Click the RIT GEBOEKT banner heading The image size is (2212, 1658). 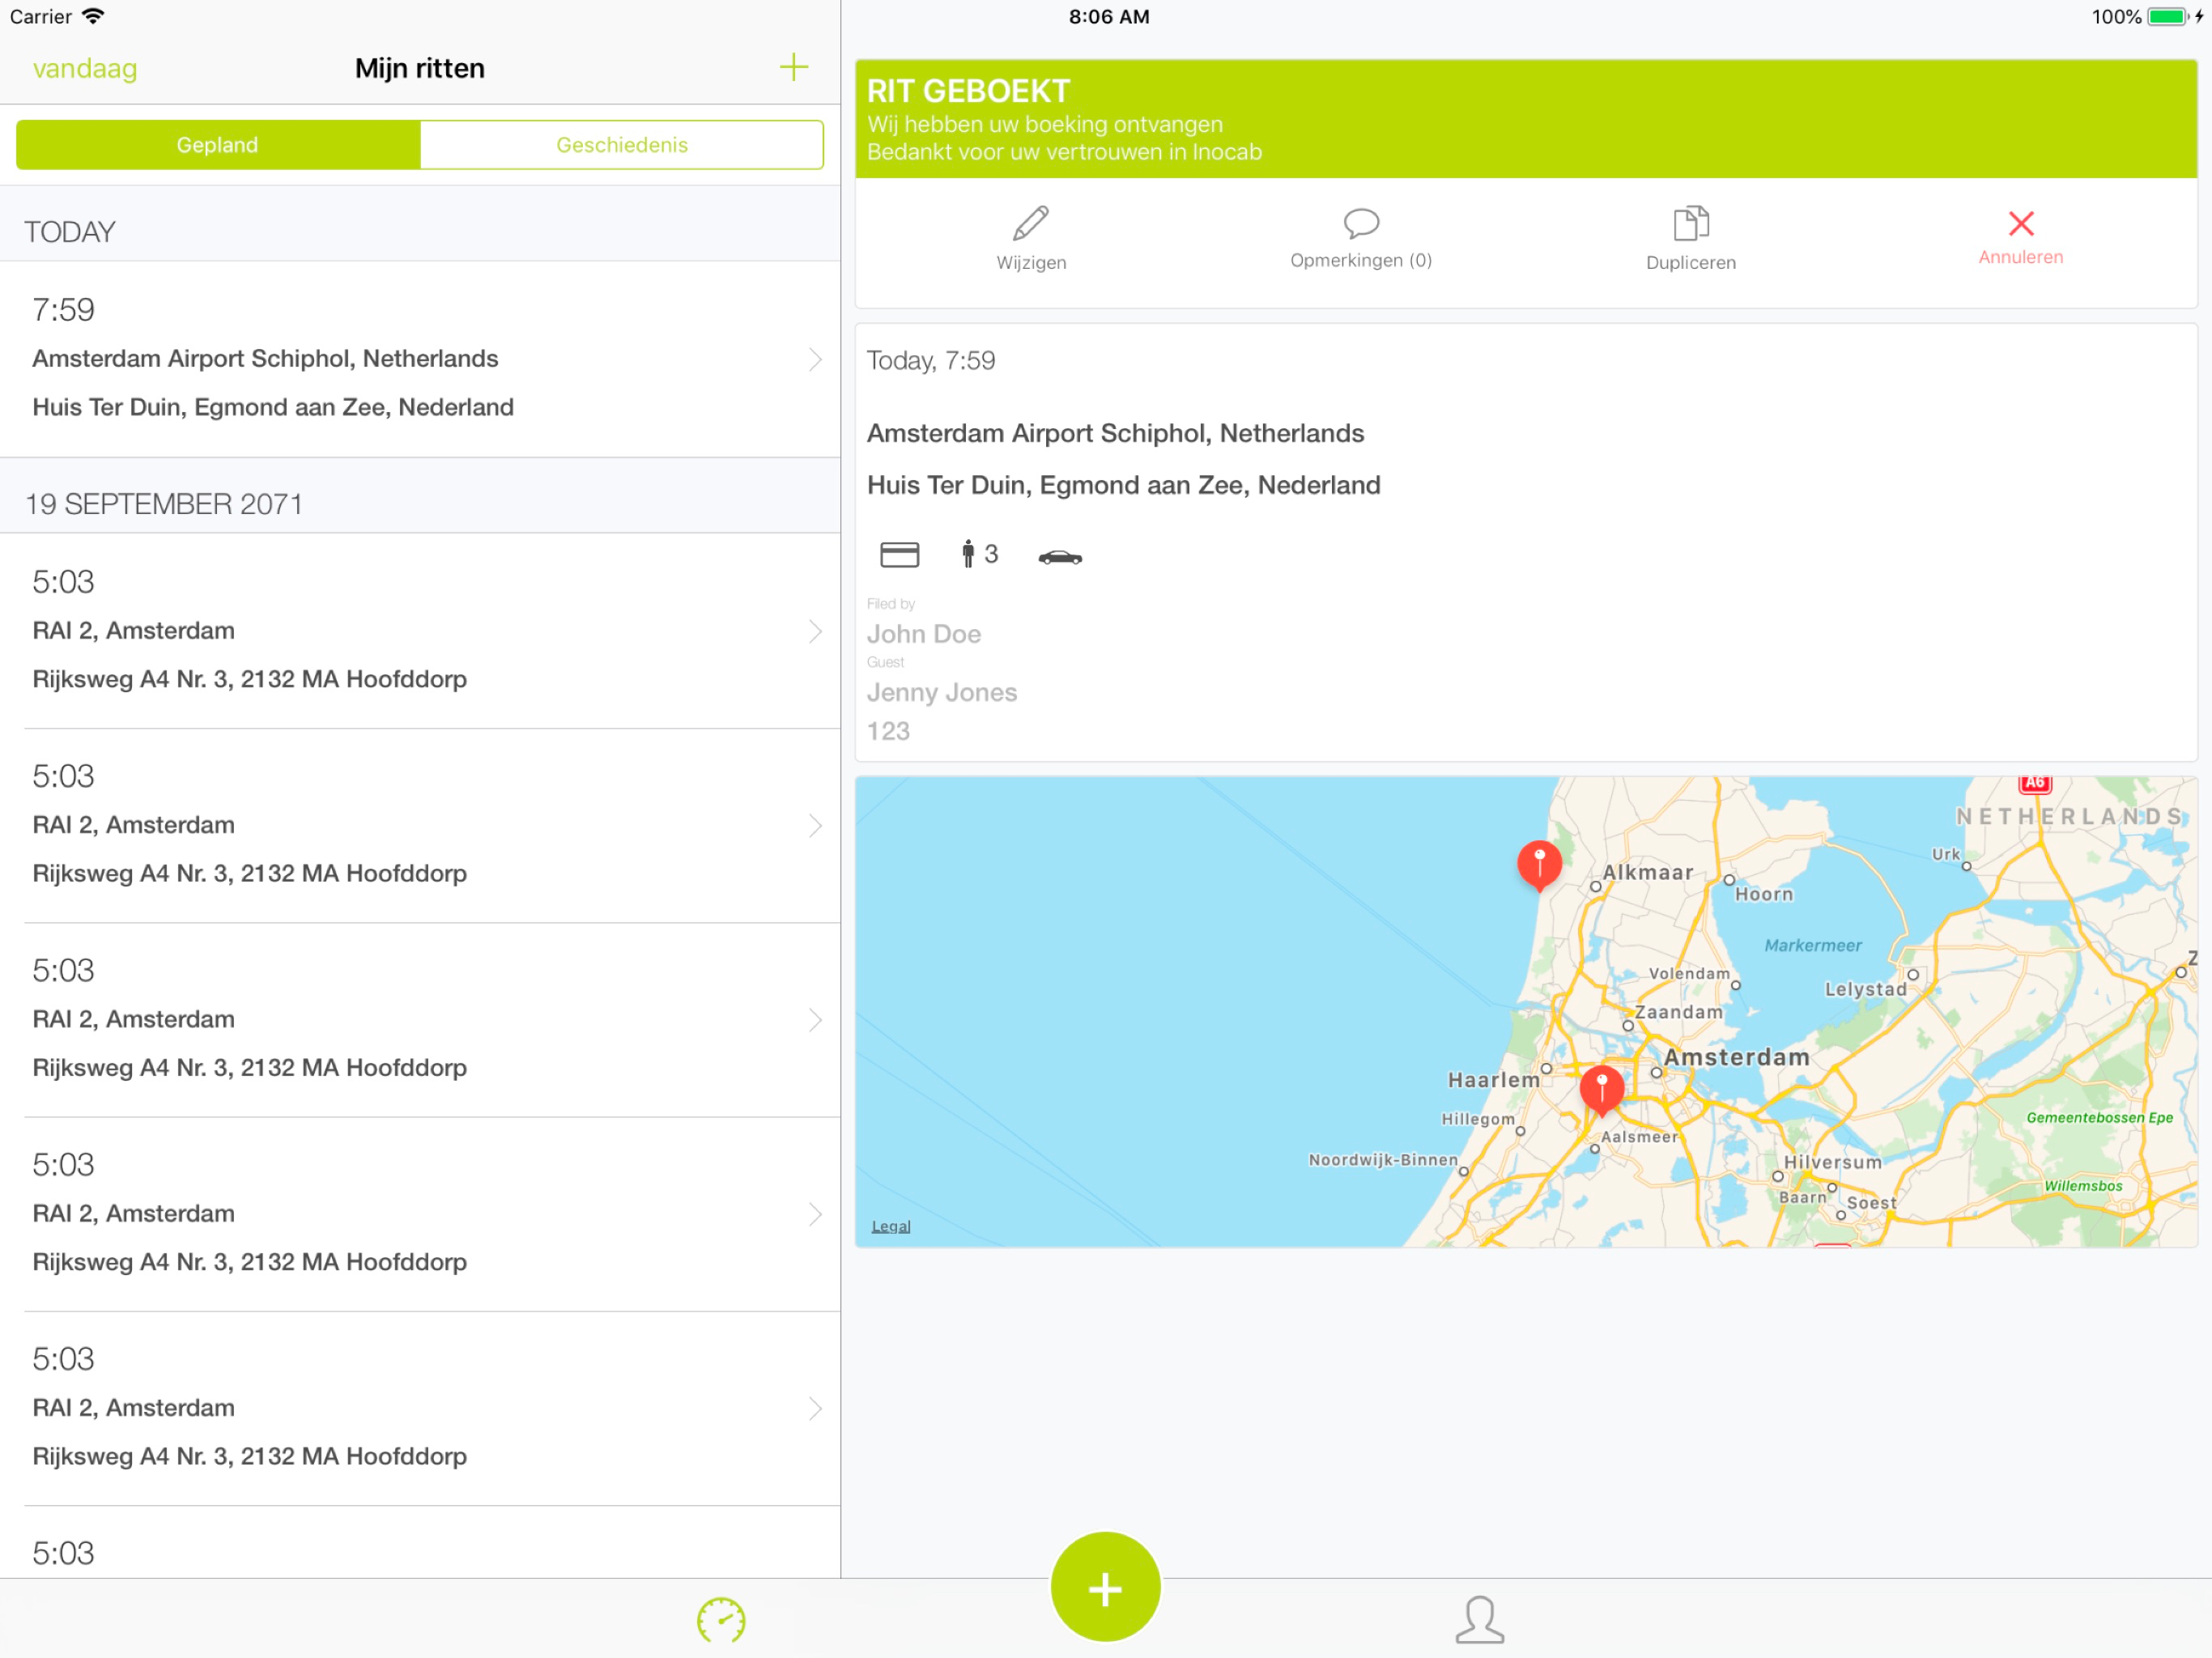(968, 91)
